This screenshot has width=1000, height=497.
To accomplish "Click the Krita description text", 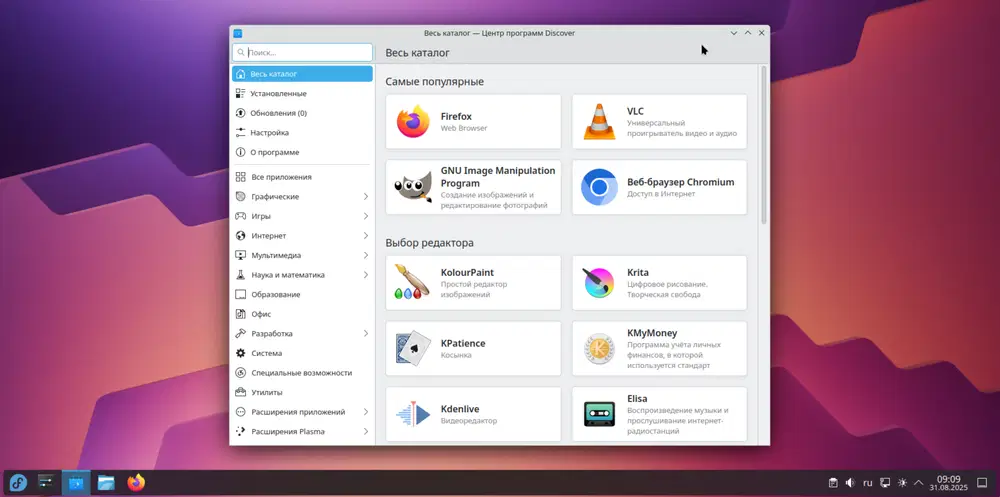I will (x=667, y=289).
